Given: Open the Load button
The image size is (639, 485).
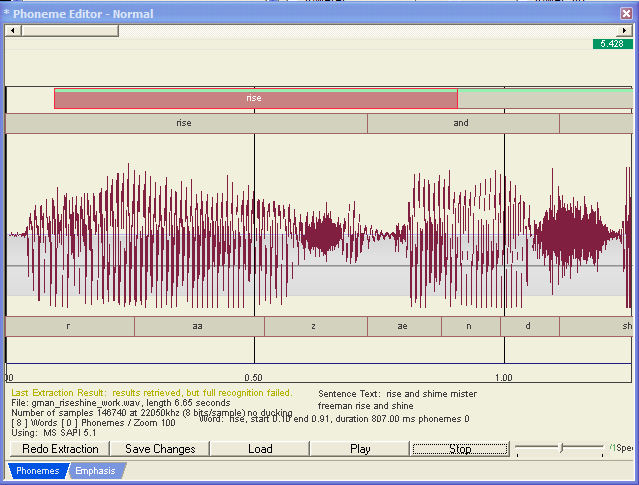Looking at the screenshot, I should tap(260, 449).
